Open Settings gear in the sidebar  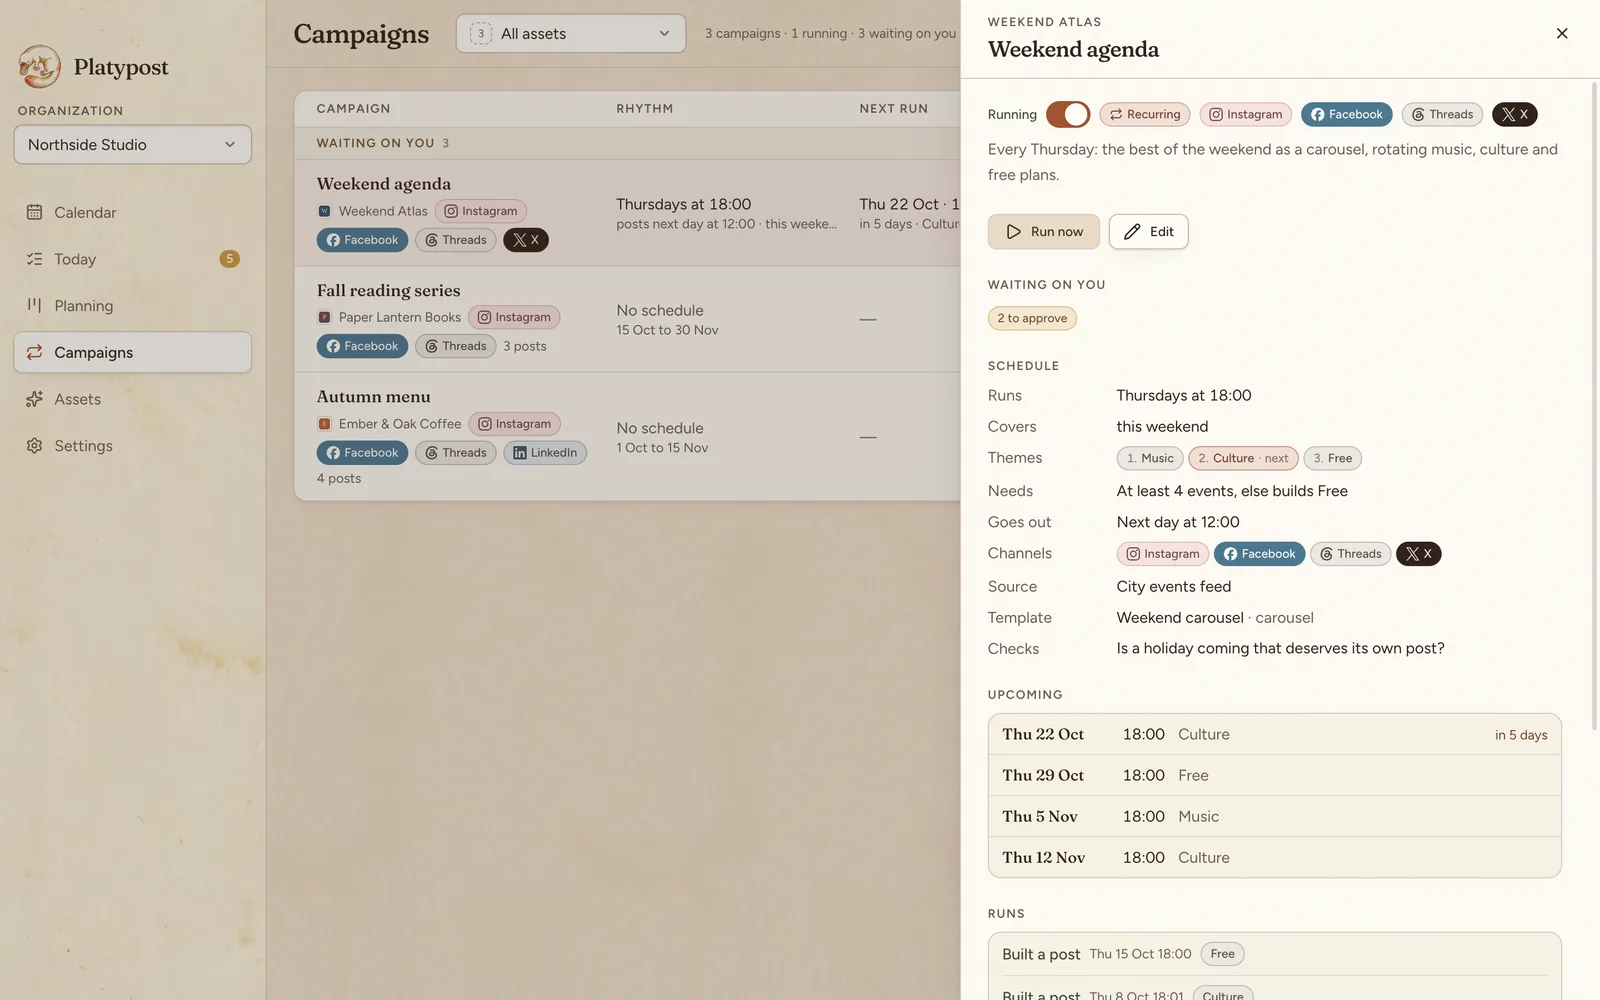(132, 446)
